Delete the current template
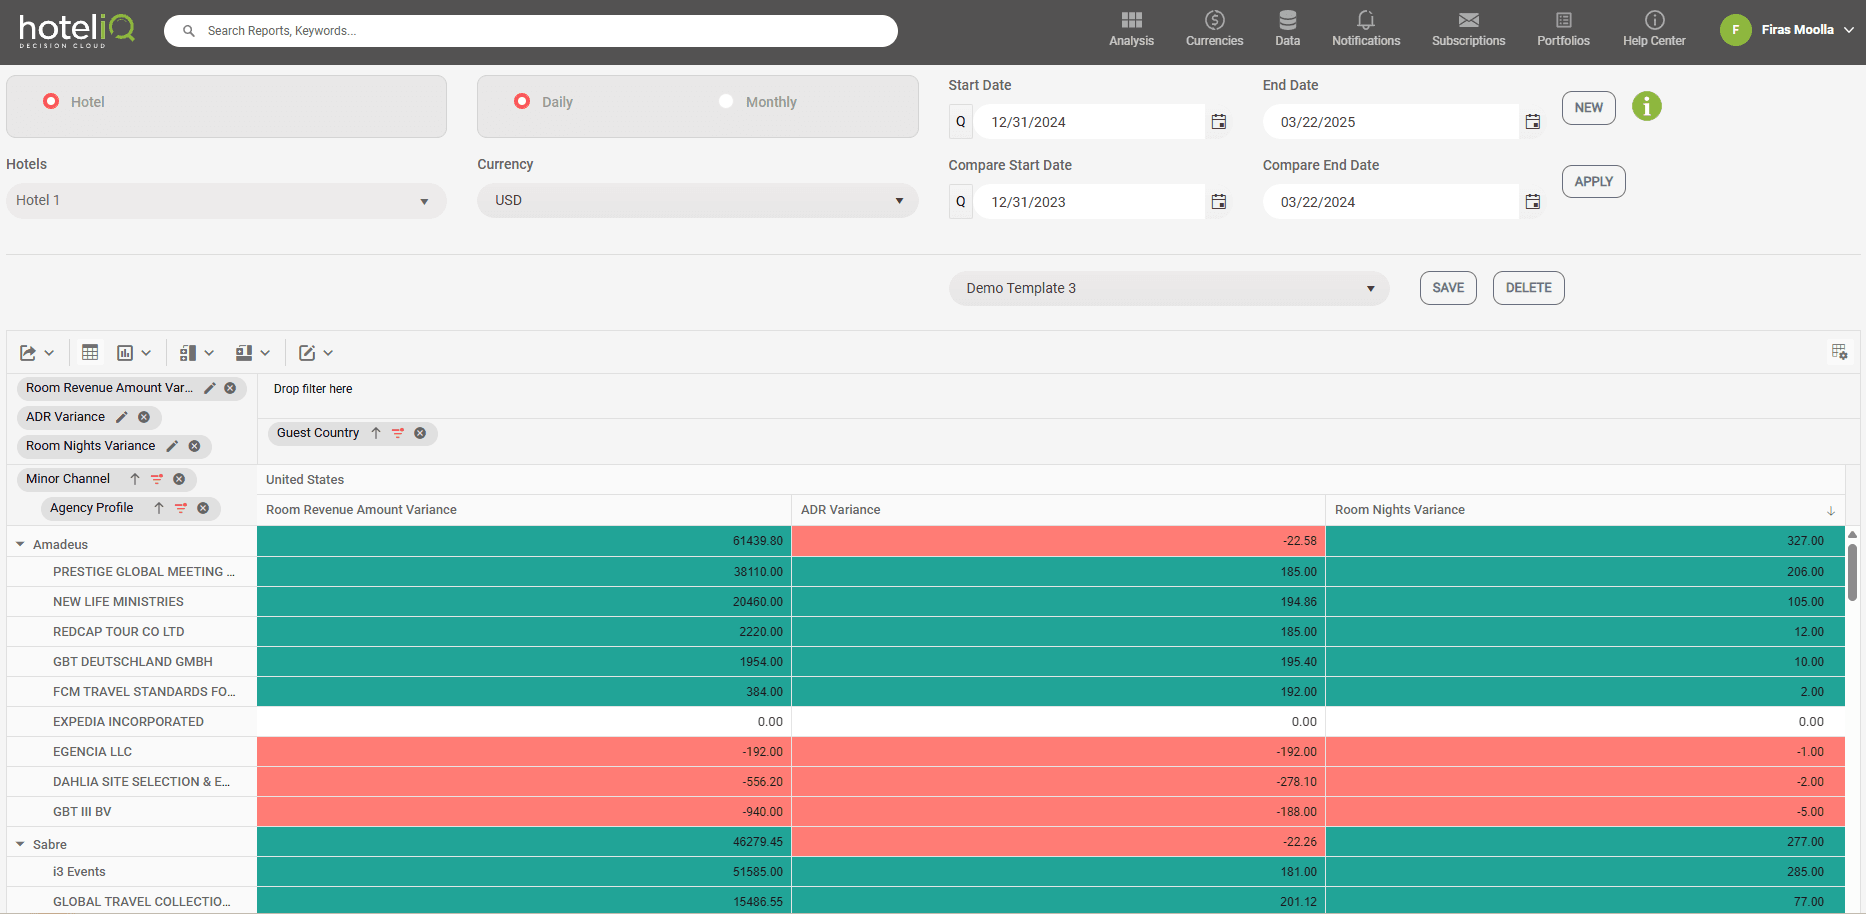This screenshot has width=1866, height=914. 1529,288
